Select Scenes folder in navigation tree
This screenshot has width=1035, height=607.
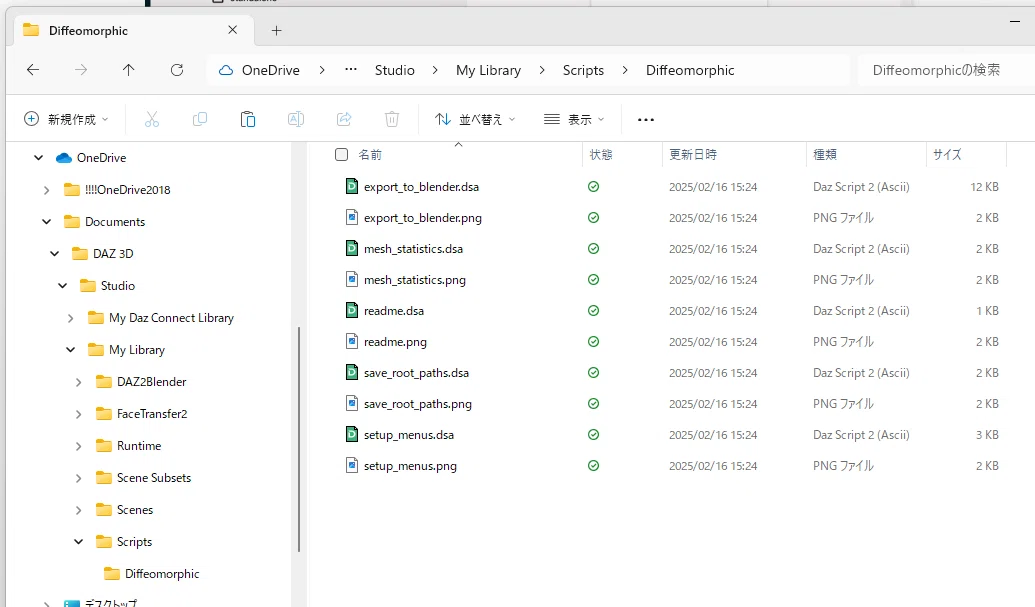pyautogui.click(x=135, y=510)
